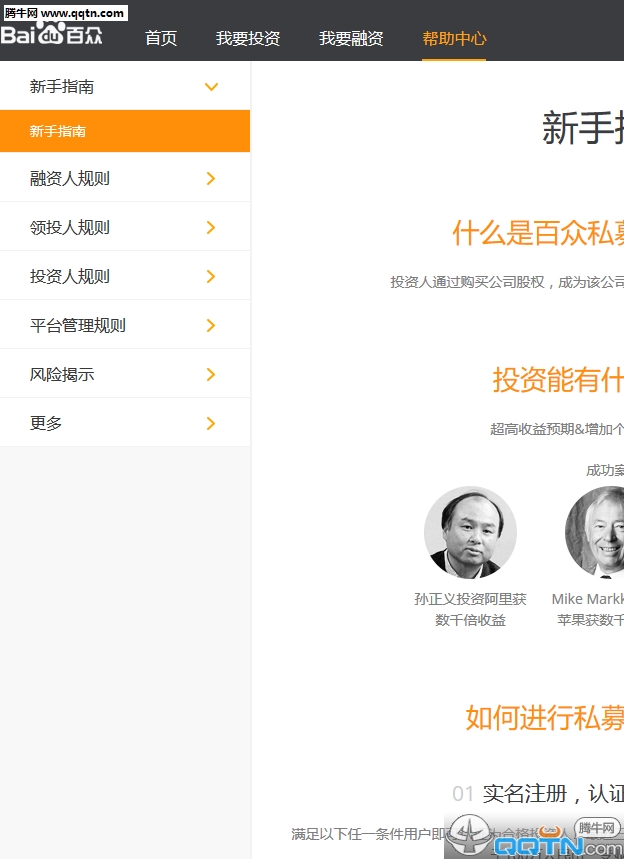Open the 首页 home tab
The width and height of the screenshot is (624, 859).
coord(161,38)
